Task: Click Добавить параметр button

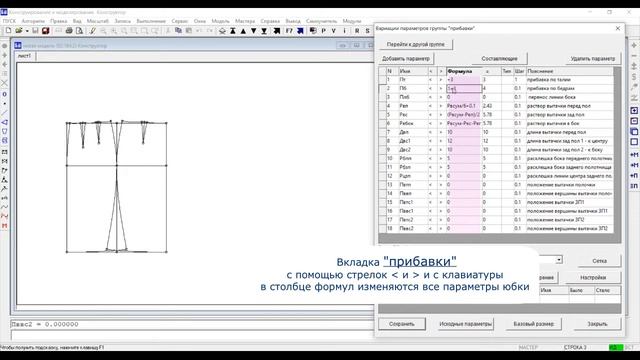Action: [x=406, y=58]
